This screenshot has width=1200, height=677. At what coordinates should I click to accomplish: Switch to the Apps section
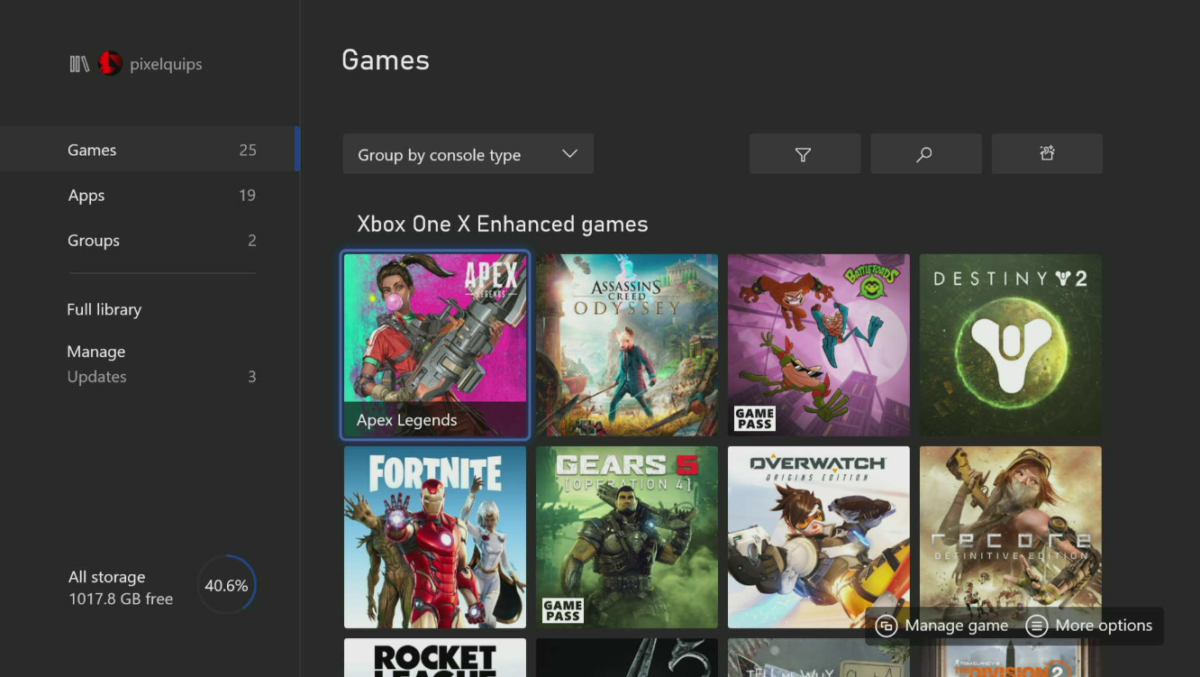point(86,195)
